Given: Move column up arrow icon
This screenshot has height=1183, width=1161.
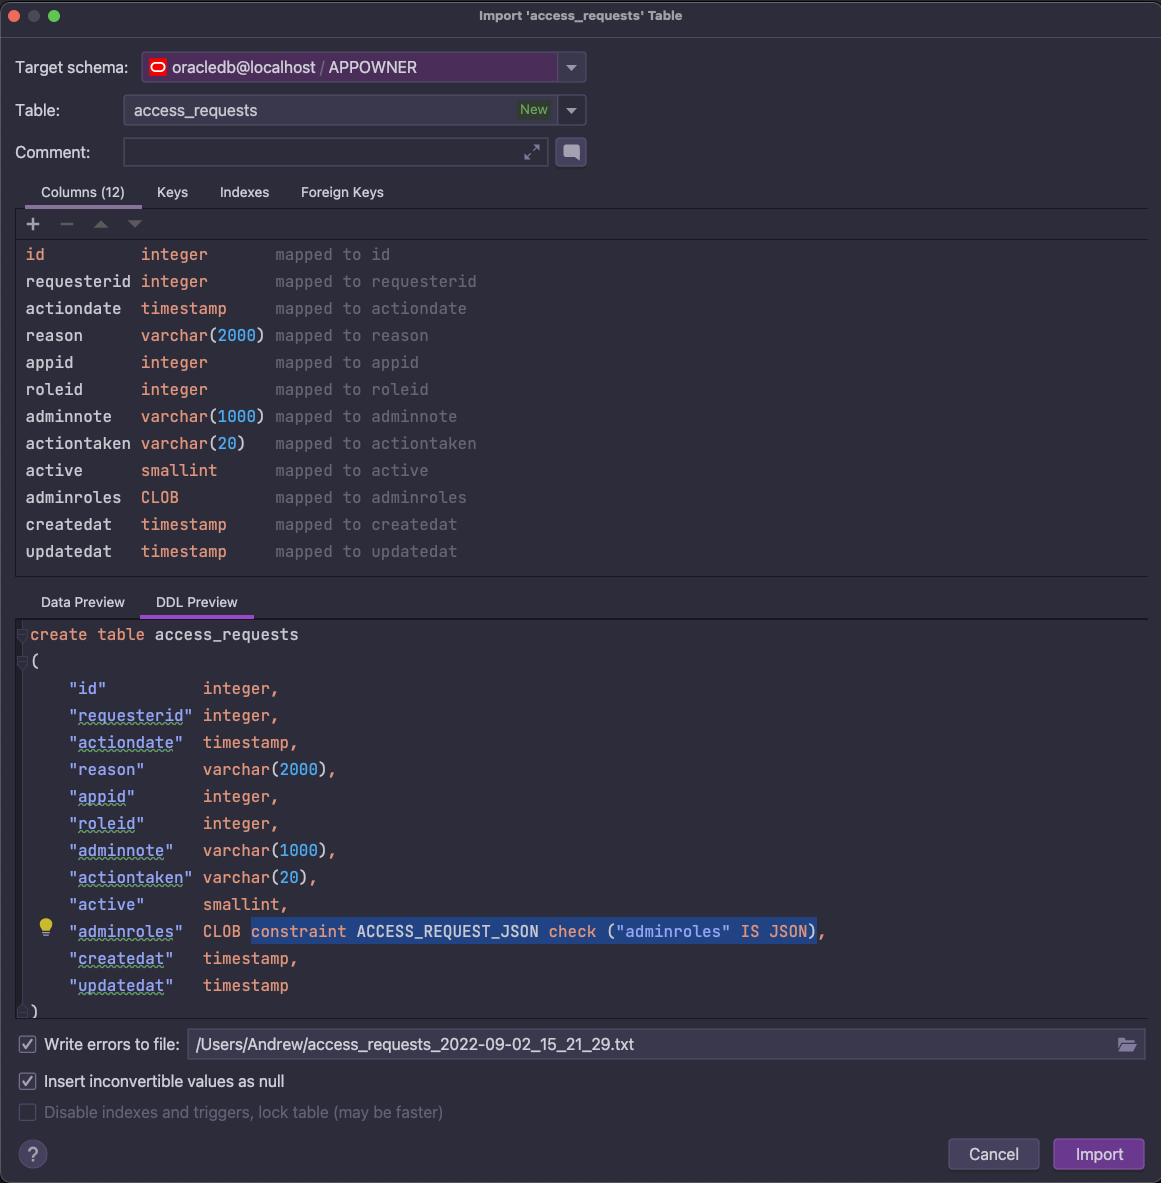Looking at the screenshot, I should pos(101,224).
